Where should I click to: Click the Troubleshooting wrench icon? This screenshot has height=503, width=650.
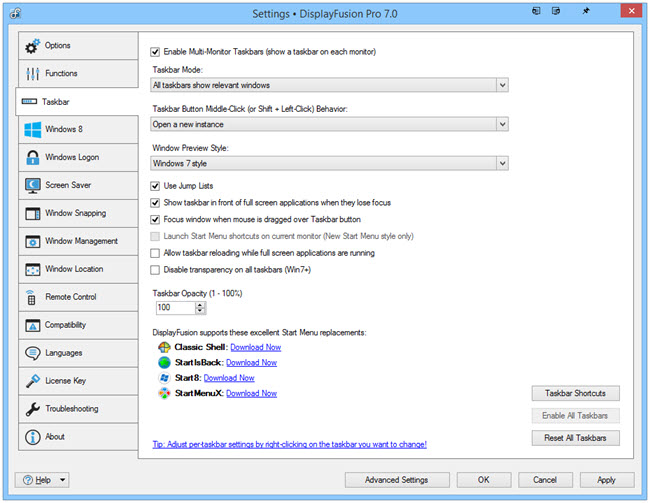coord(33,409)
